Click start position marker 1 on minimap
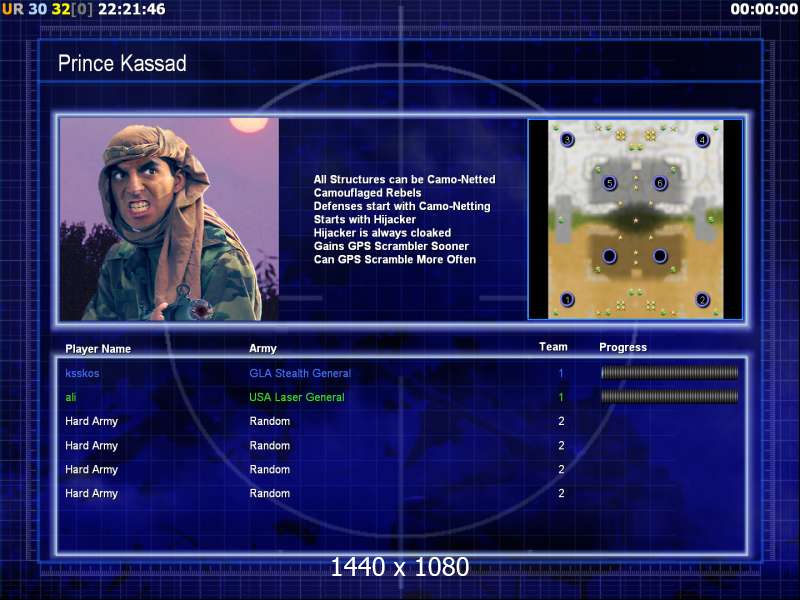The height and width of the screenshot is (600, 800). 567,299
